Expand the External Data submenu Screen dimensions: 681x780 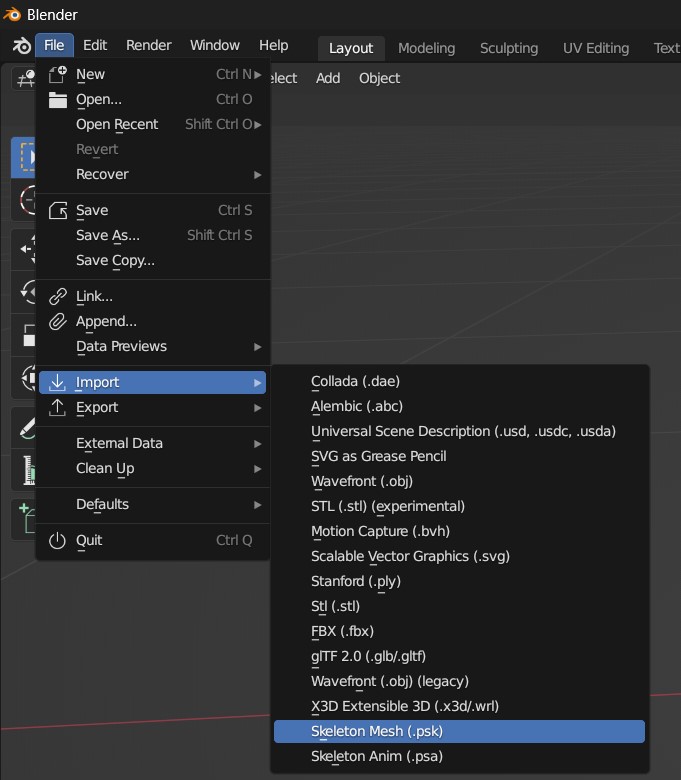(x=258, y=444)
